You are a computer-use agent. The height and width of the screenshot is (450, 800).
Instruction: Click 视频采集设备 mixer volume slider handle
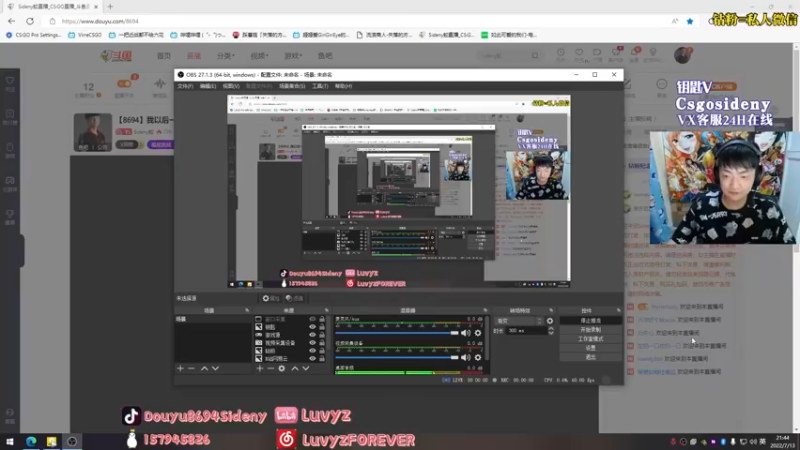click(x=454, y=358)
